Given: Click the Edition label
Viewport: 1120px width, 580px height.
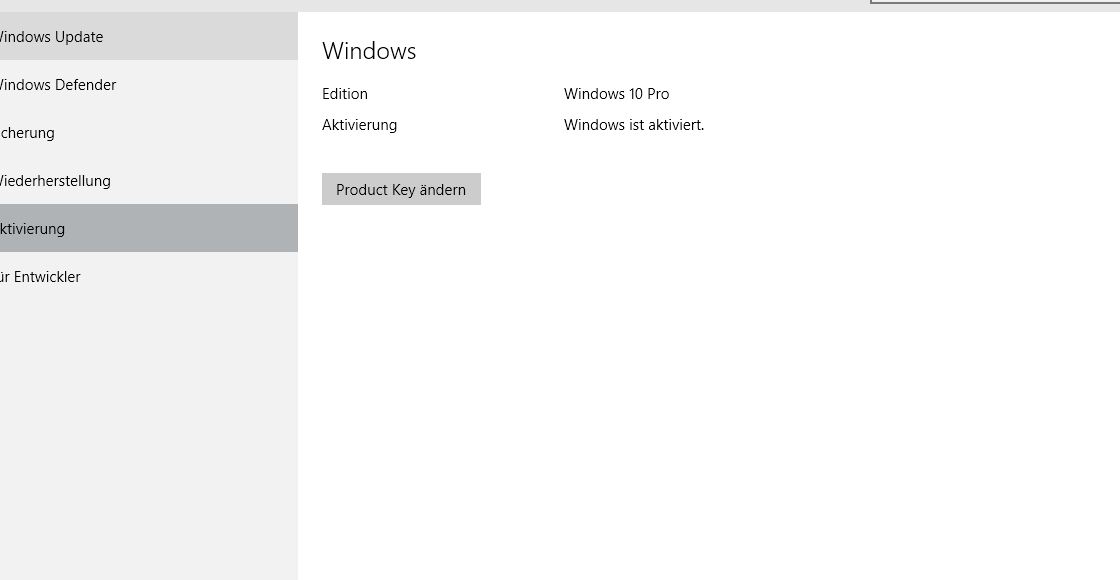Looking at the screenshot, I should [345, 94].
